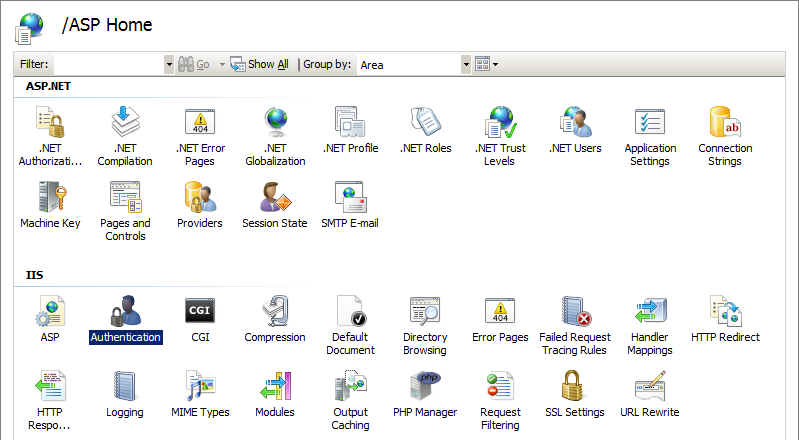Select Application Settings icon
The height and width of the screenshot is (440, 799).
coord(650,136)
